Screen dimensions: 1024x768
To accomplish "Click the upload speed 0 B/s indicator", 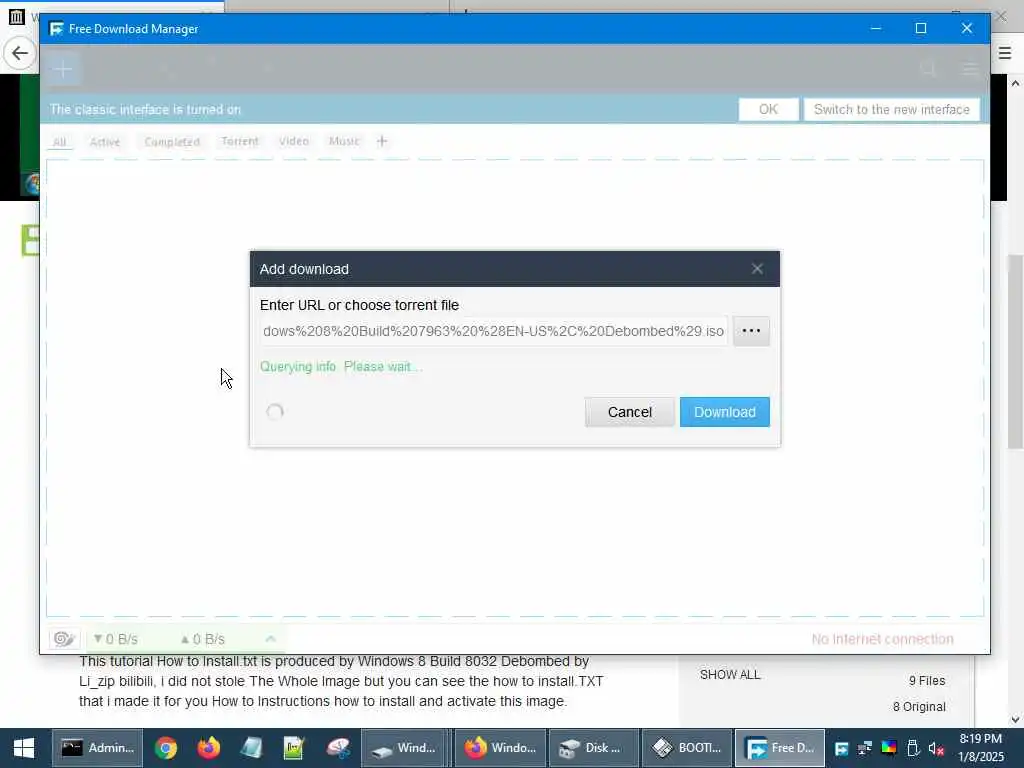I will coord(202,639).
